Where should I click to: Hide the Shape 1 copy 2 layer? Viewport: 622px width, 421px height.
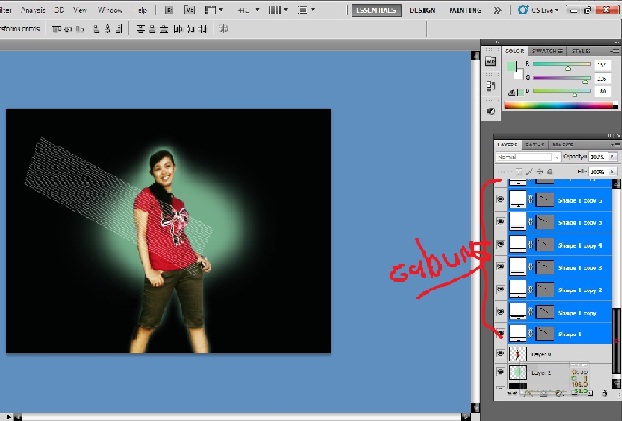click(x=501, y=289)
